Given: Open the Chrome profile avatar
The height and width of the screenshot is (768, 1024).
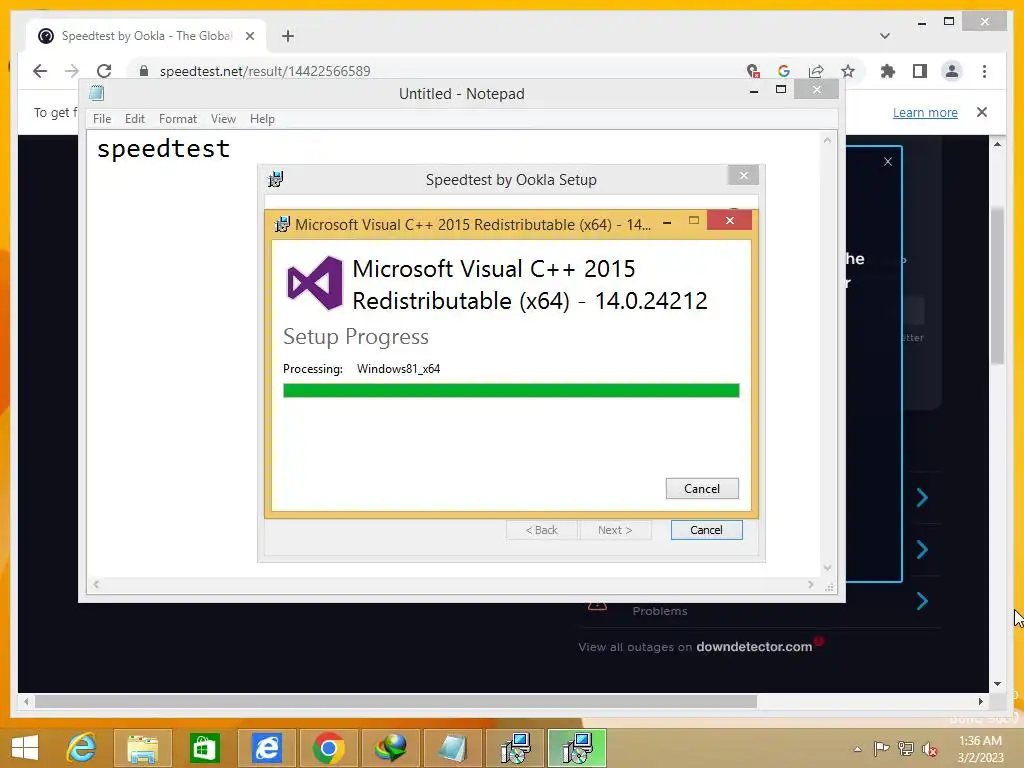Looking at the screenshot, I should (952, 71).
